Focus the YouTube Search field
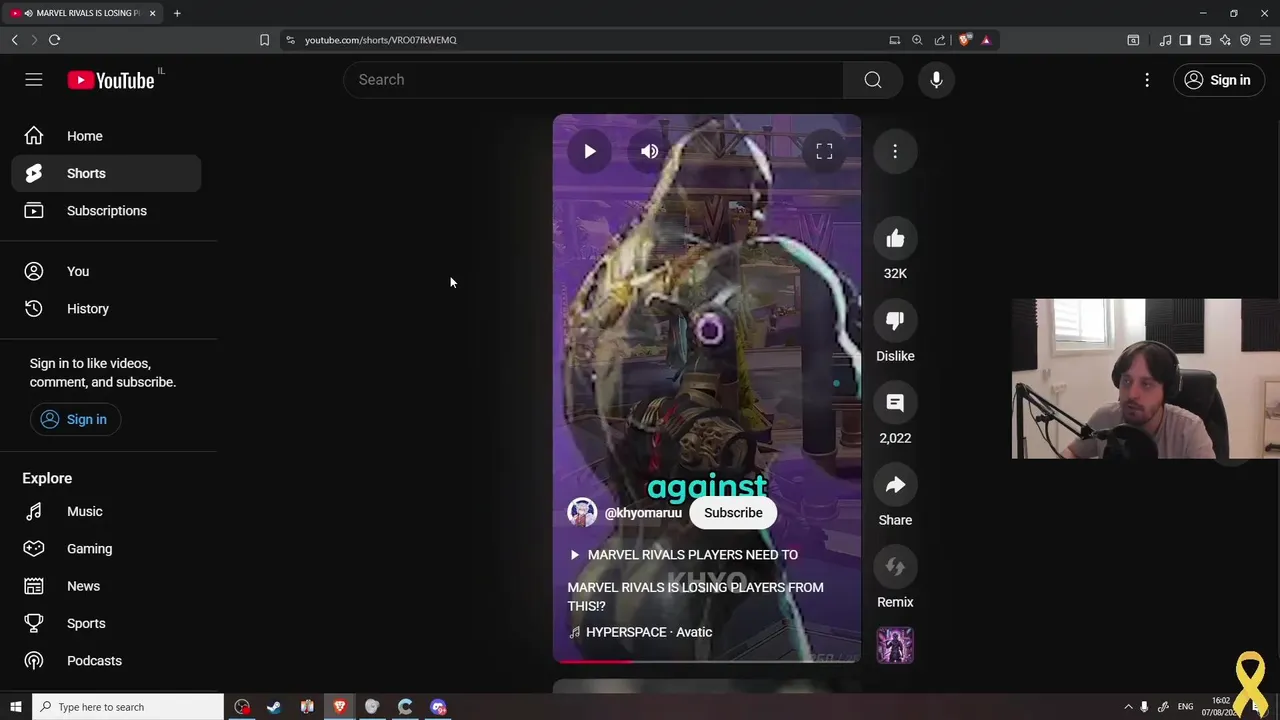Viewport: 1280px width, 720px height. [593, 80]
